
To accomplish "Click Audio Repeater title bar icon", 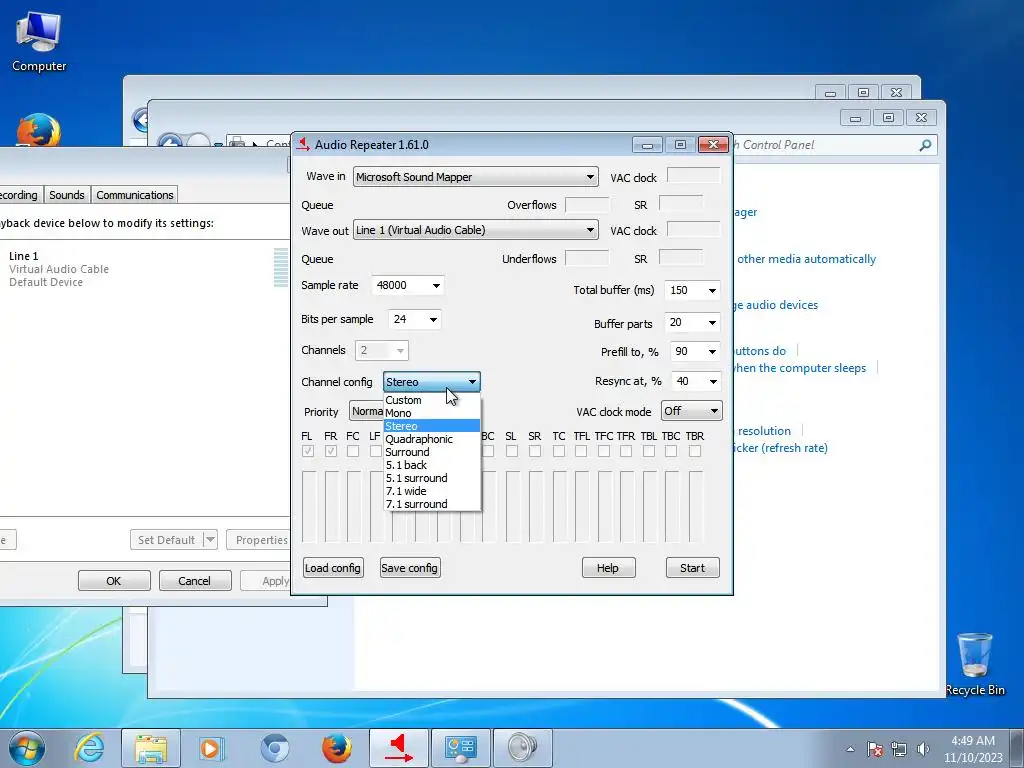I will [x=303, y=144].
